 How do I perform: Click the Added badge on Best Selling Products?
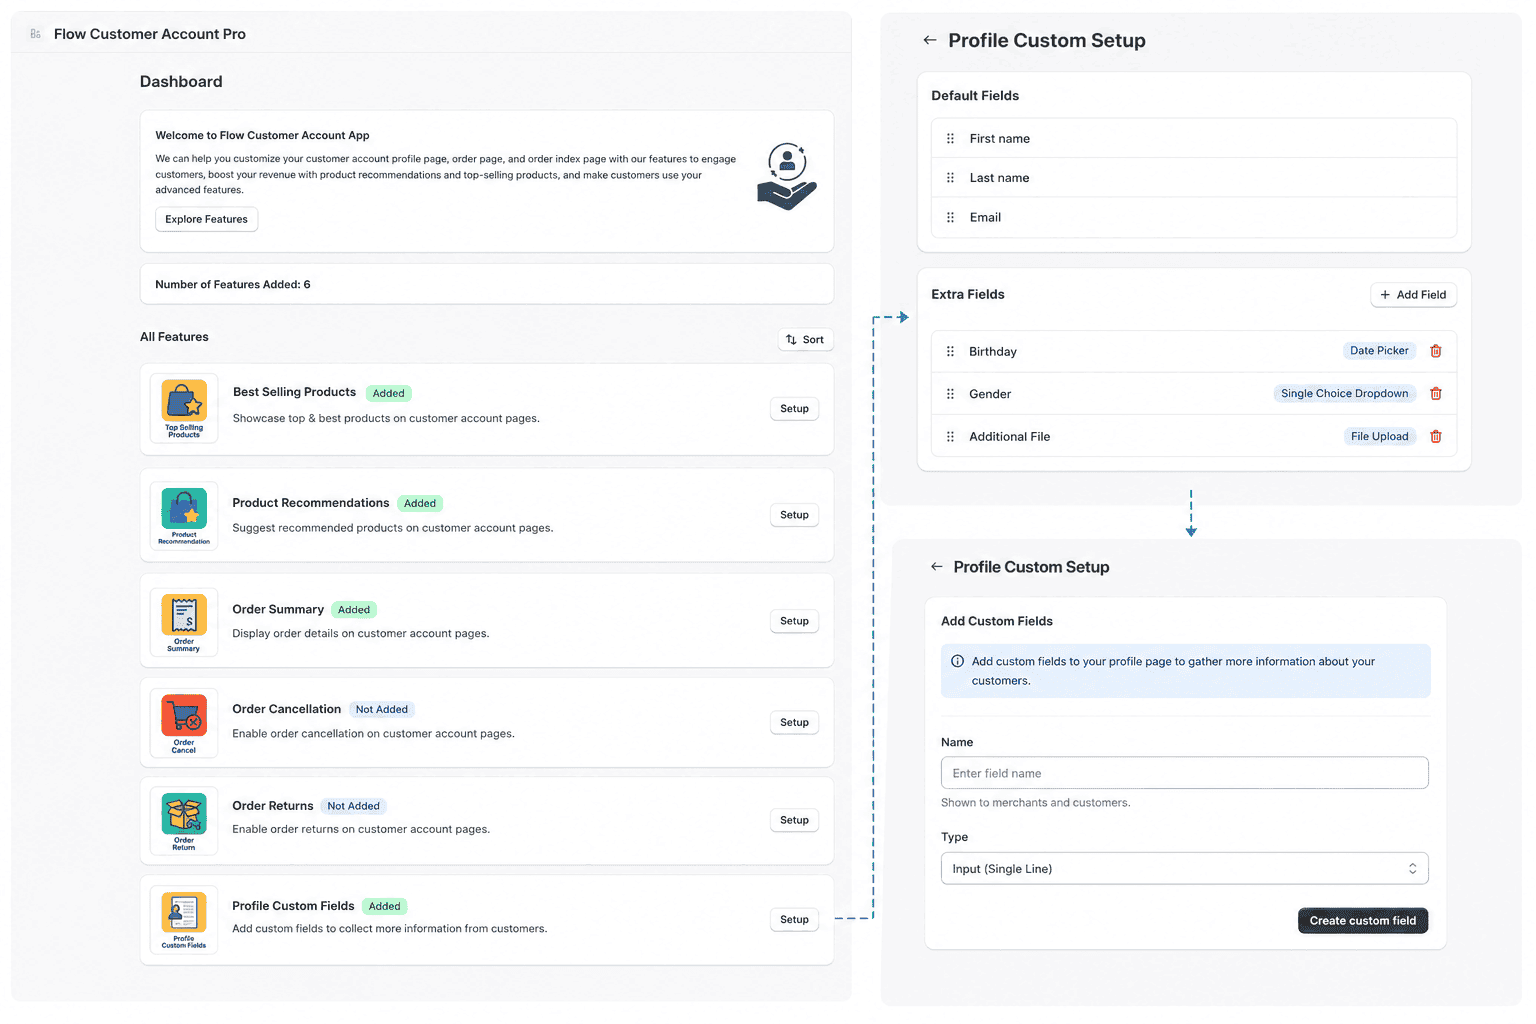click(x=388, y=394)
